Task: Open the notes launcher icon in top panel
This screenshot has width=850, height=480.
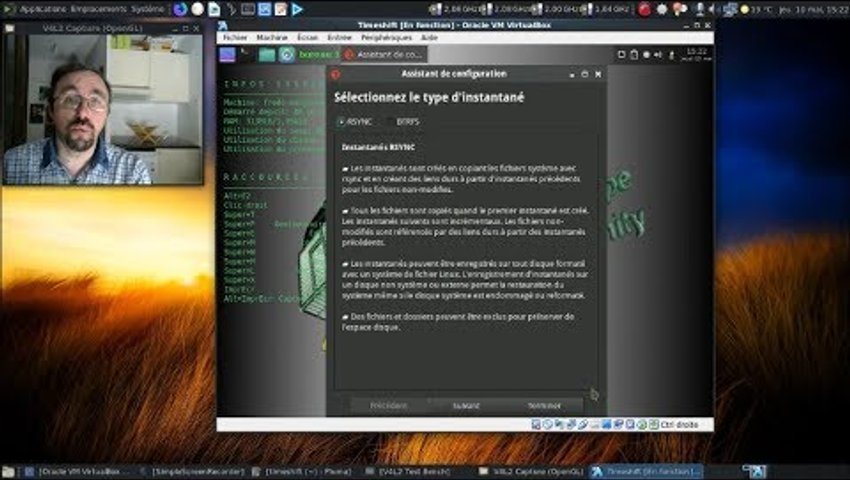Action: (280, 9)
